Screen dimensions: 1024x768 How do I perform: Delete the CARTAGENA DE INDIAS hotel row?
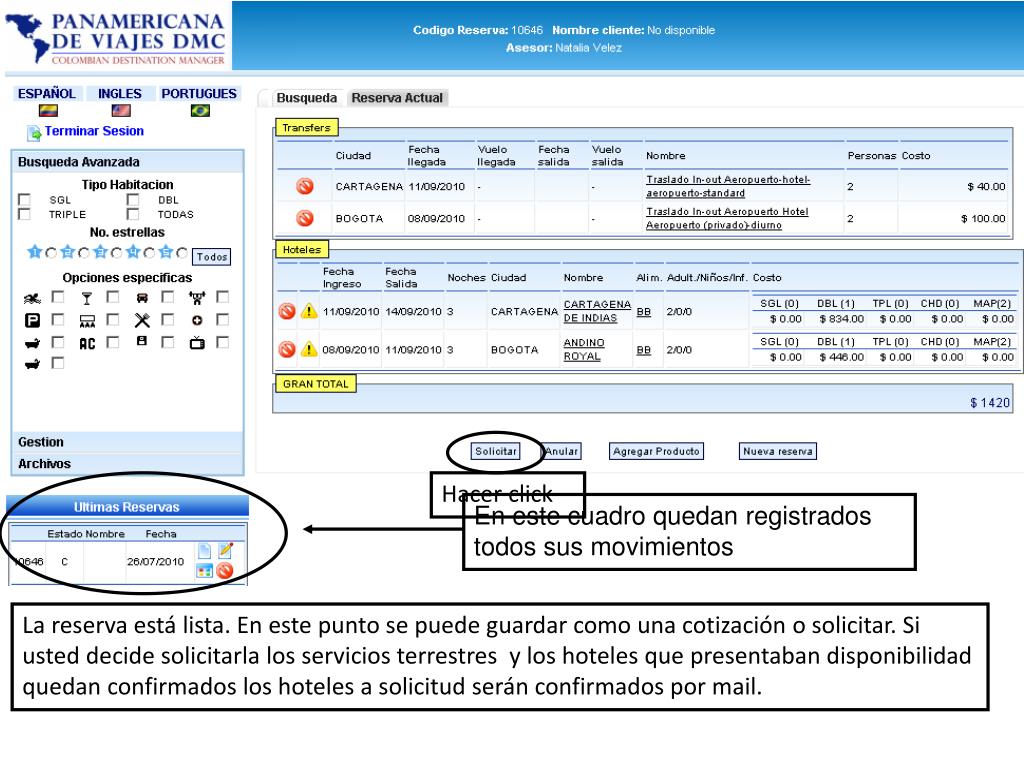coord(287,311)
